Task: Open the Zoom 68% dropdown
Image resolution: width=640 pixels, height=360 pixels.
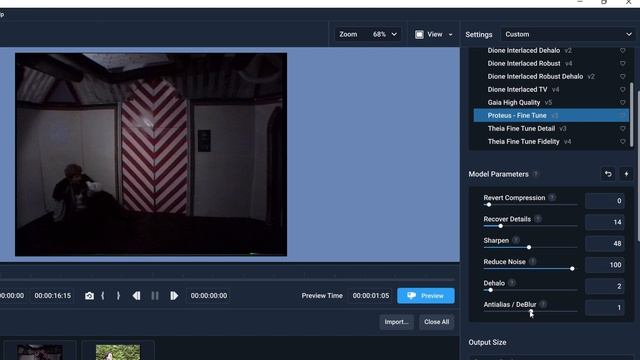Action: (367, 34)
